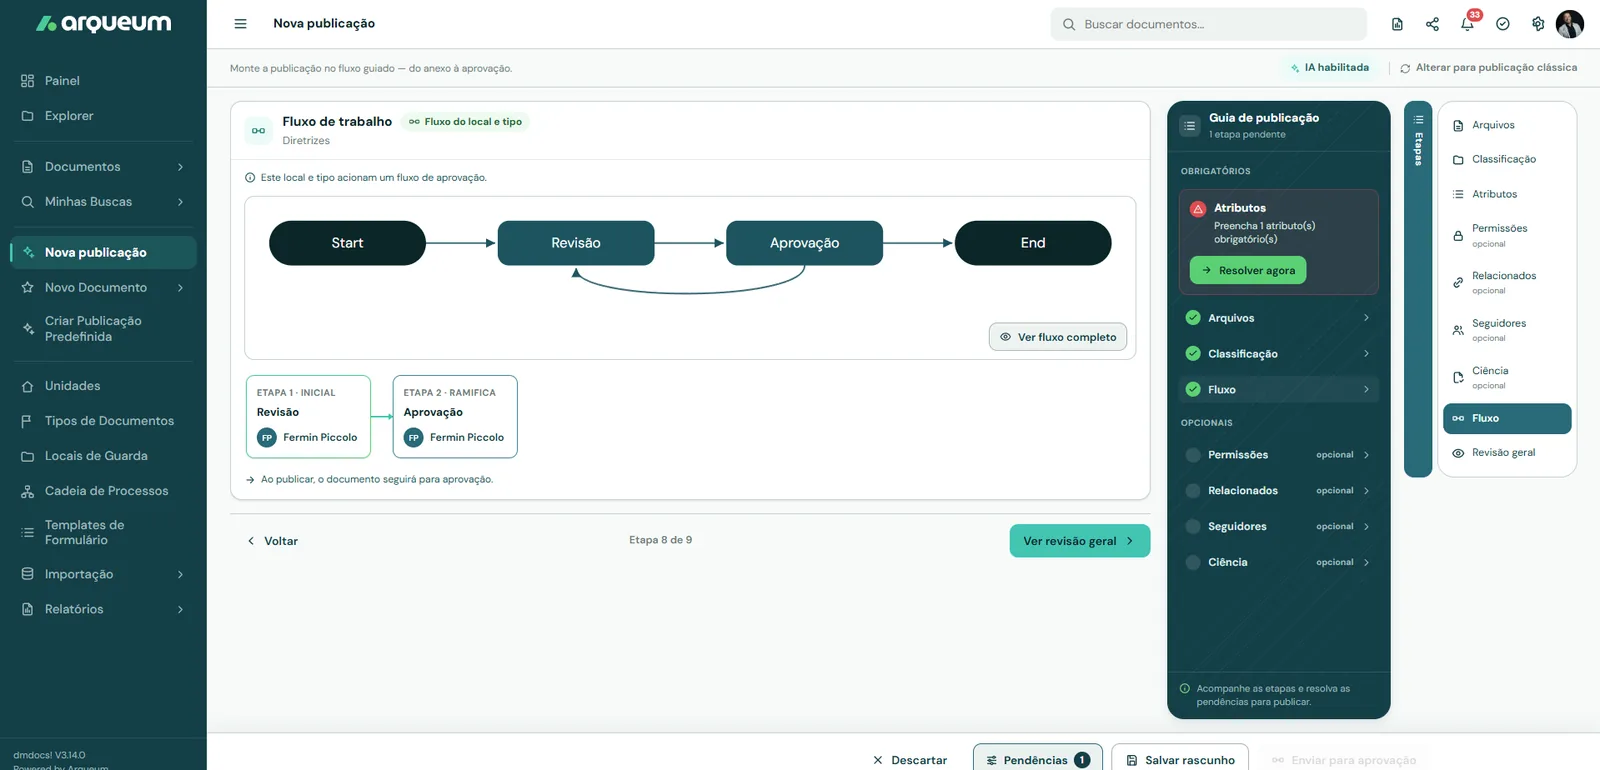The image size is (1600, 770).
Task: Open Classificação chevron in publication guide
Action: (x=1366, y=353)
